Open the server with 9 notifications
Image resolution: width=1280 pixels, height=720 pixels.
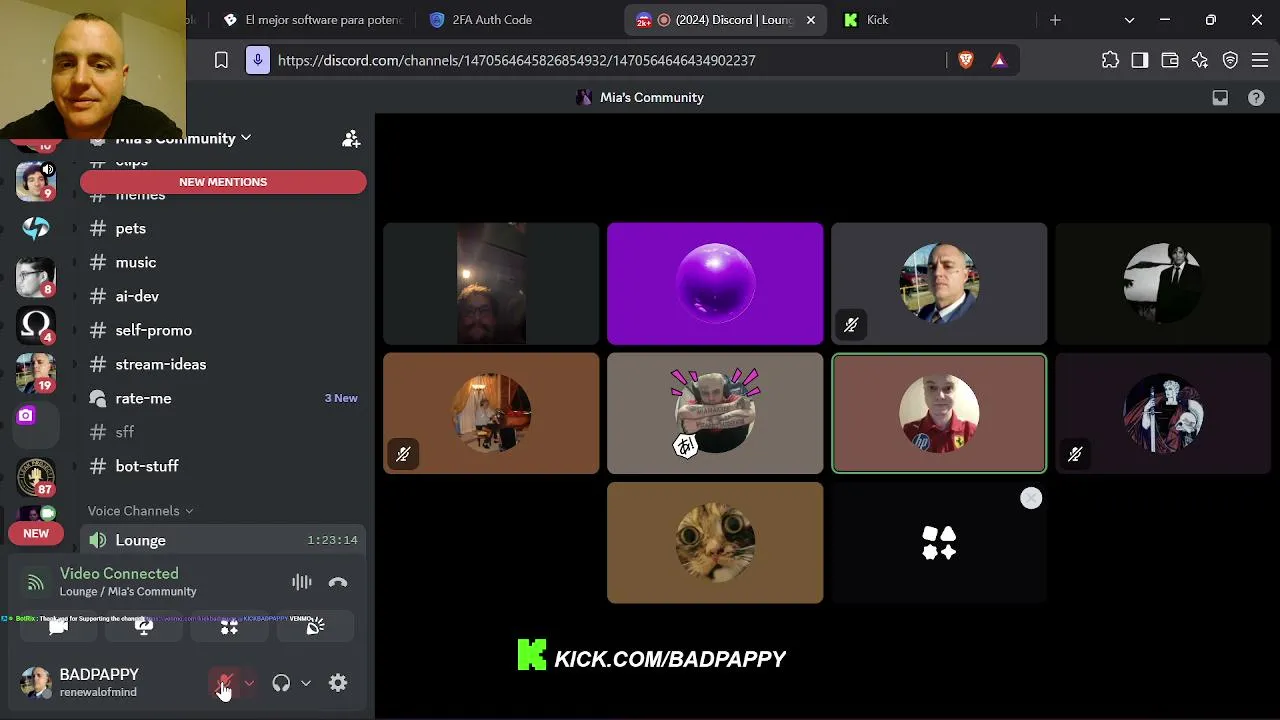click(35, 181)
